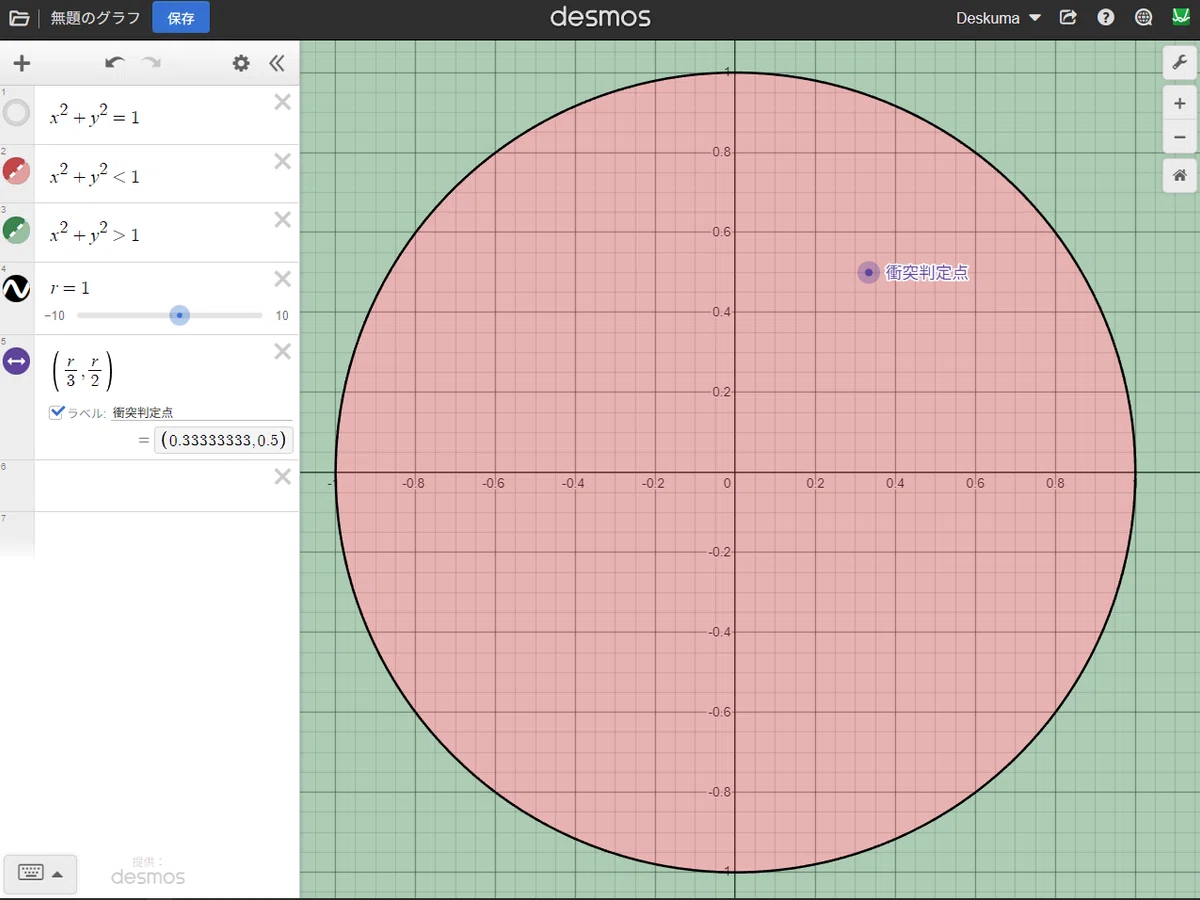Toggle visibility of x²+y²>1 green region

[x=16, y=231]
